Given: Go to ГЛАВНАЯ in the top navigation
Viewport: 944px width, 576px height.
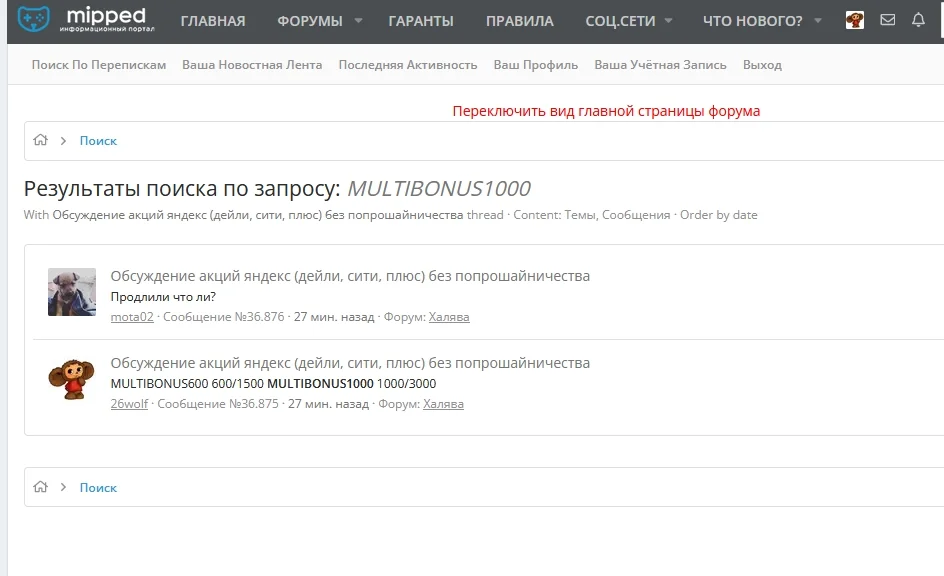Looking at the screenshot, I should coord(213,21).
